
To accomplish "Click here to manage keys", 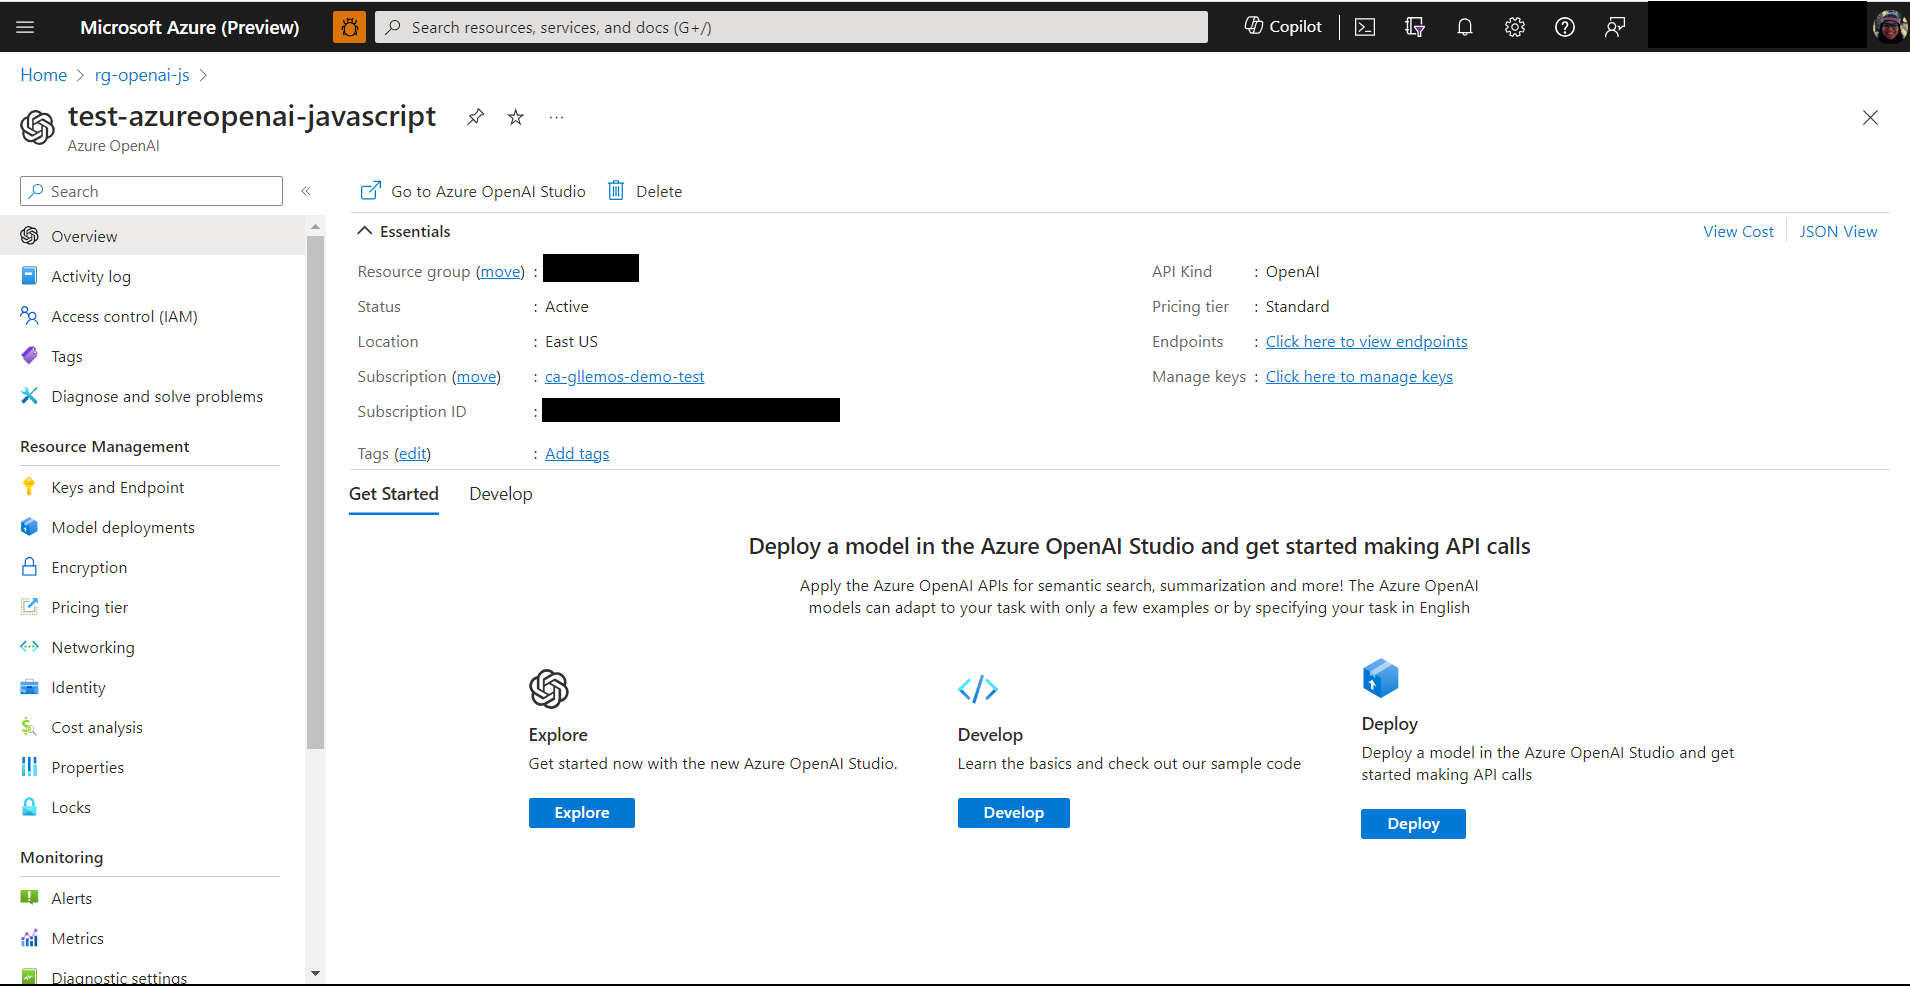I will [x=1359, y=377].
